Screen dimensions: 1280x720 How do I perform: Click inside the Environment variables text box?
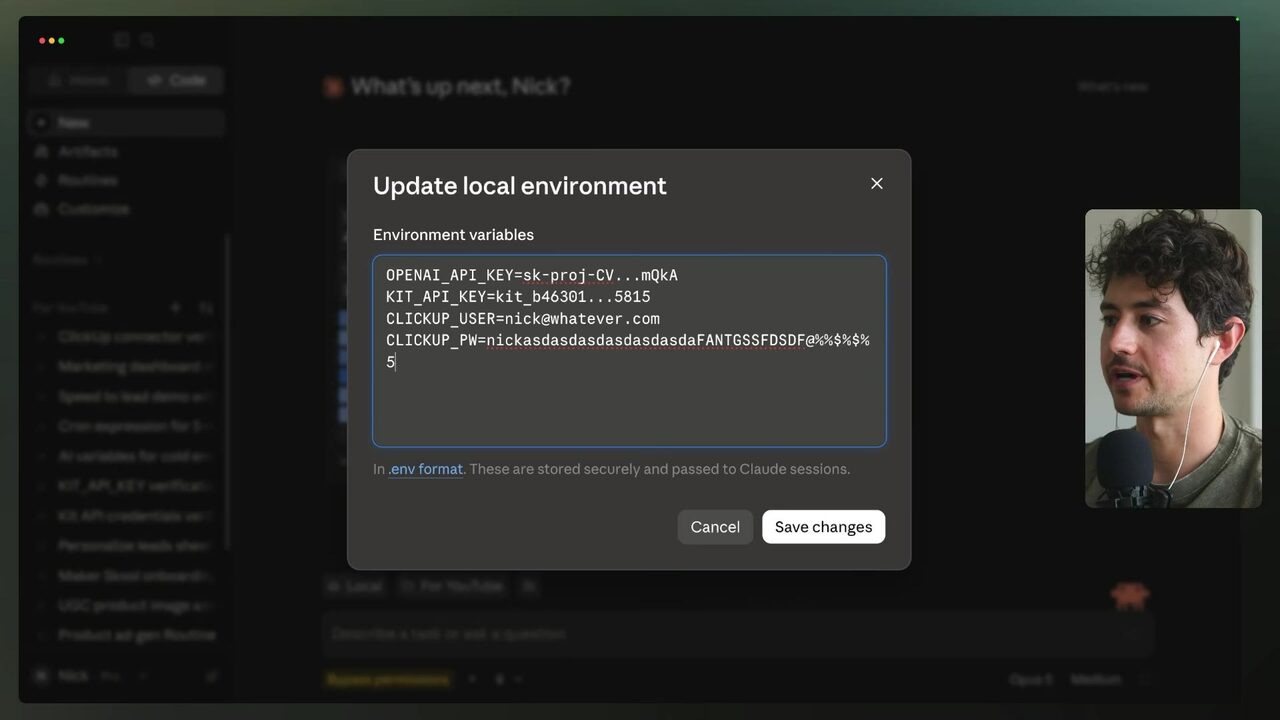tap(629, 350)
